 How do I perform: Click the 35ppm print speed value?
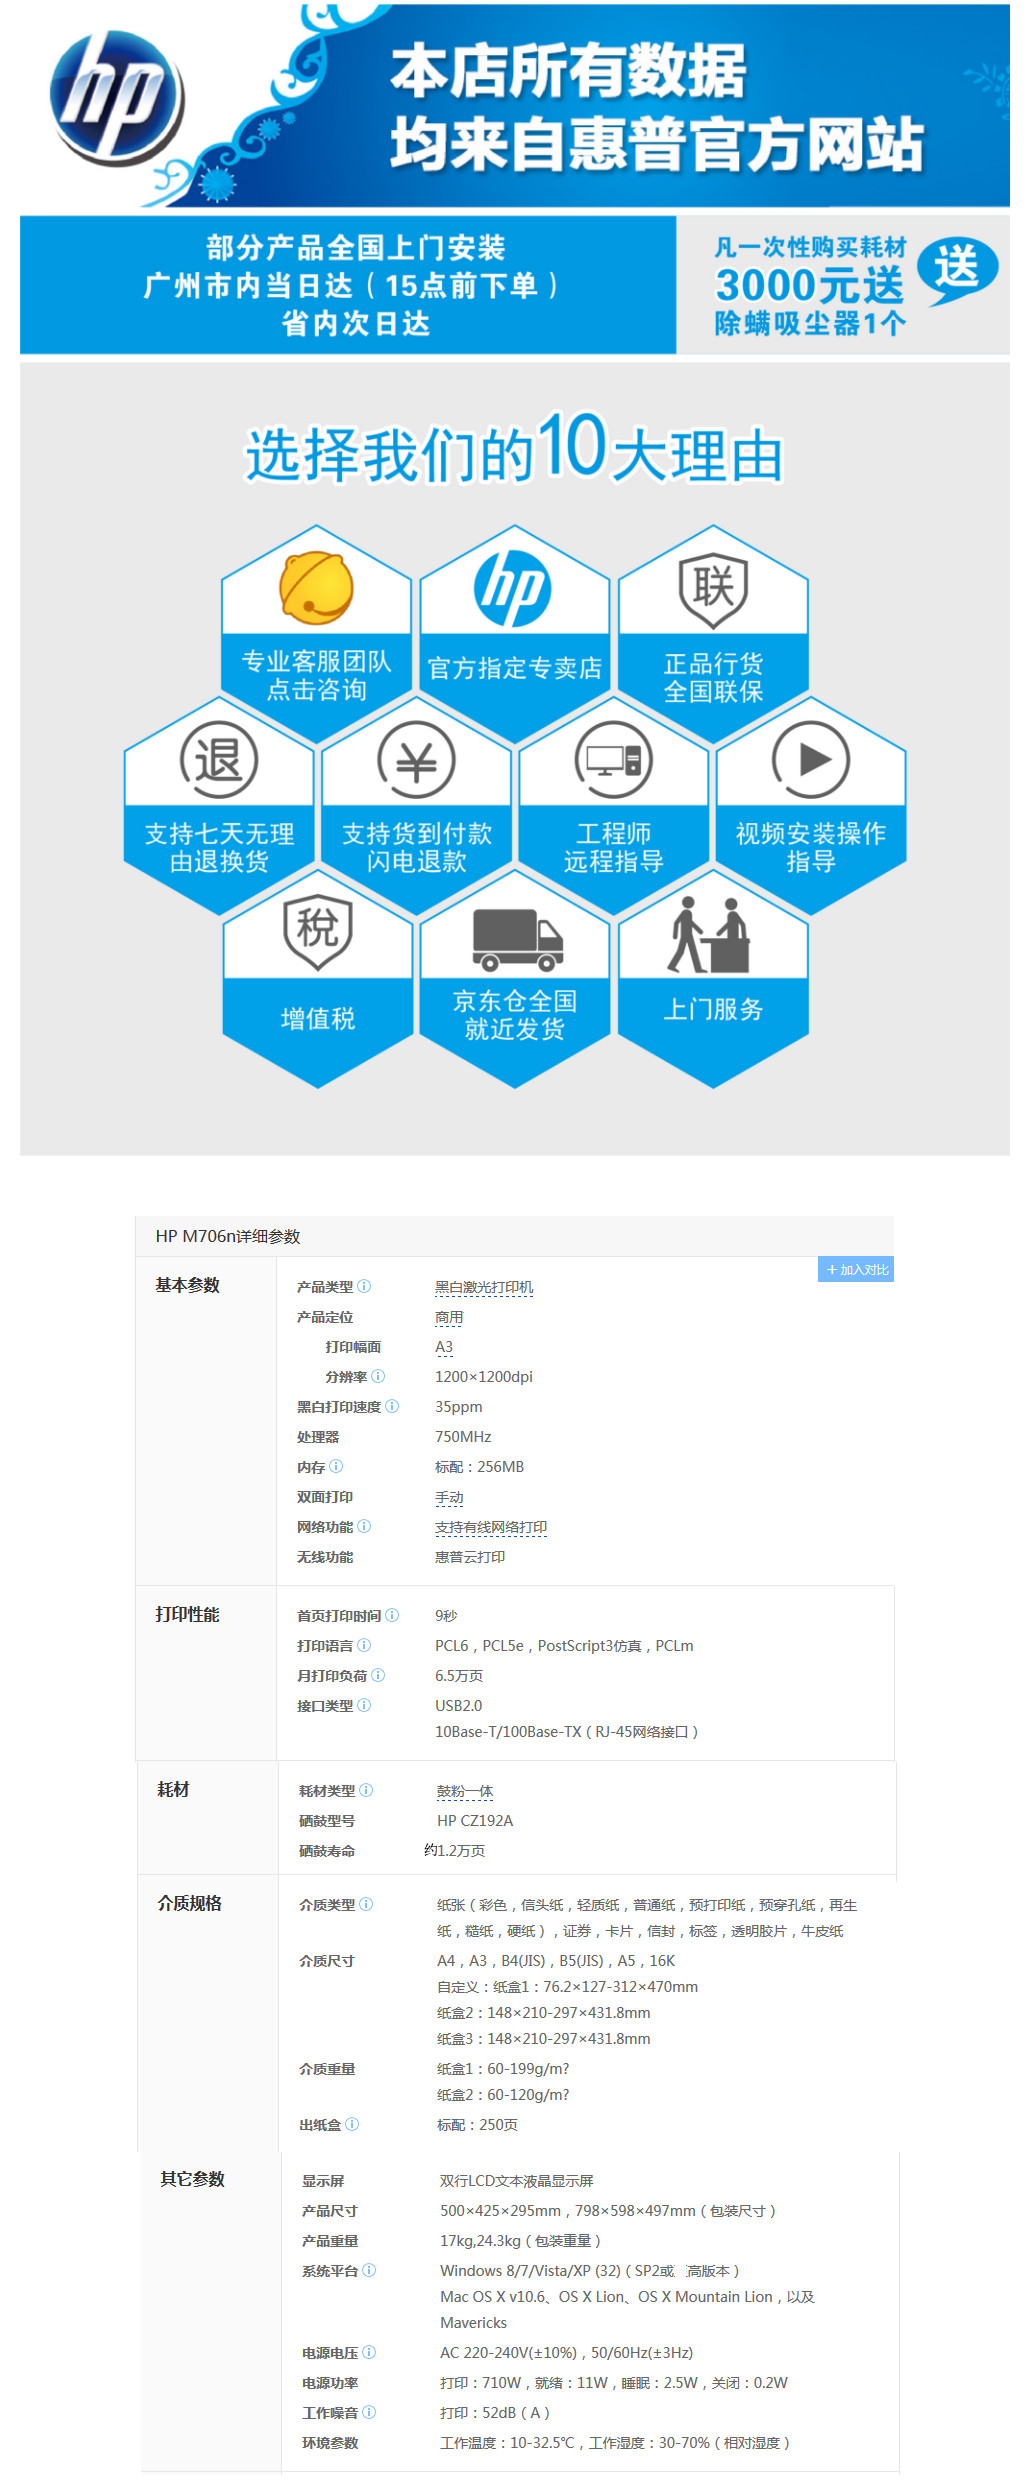pos(459,1407)
